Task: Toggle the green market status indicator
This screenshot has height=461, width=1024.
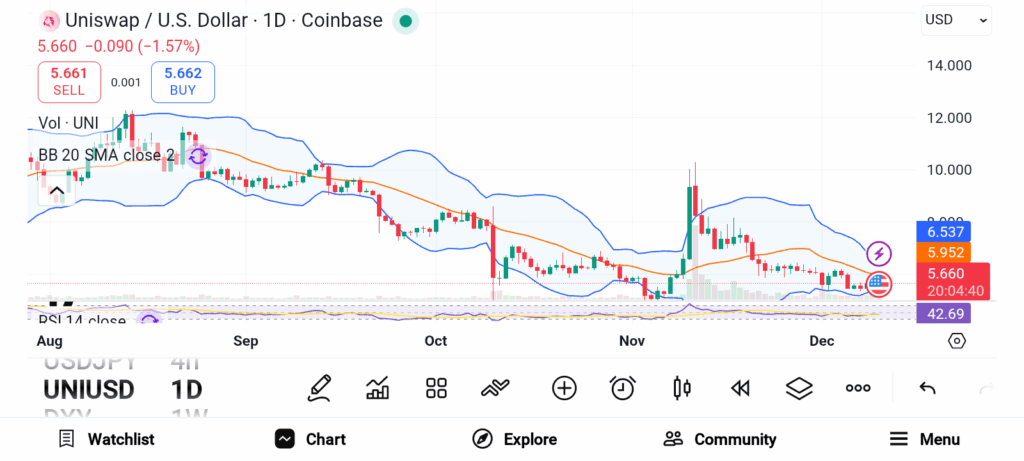Action: click(404, 21)
